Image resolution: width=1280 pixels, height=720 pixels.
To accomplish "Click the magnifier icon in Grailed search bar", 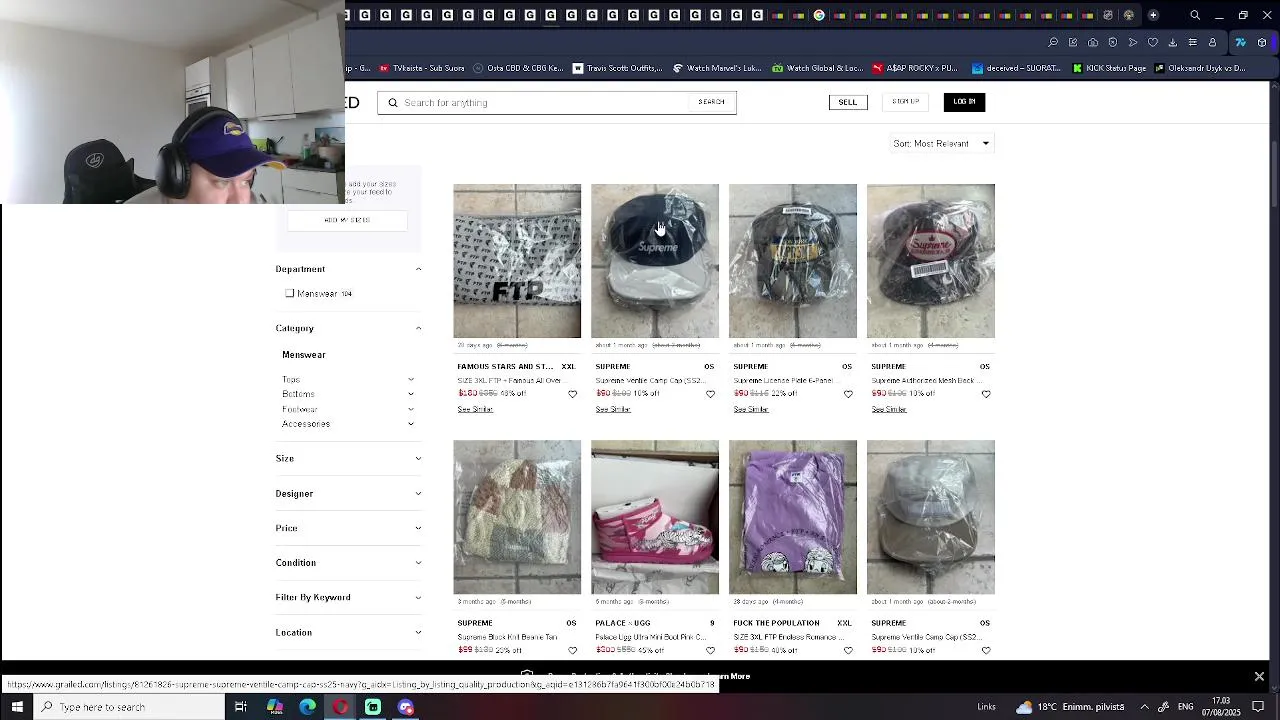I will point(393,102).
